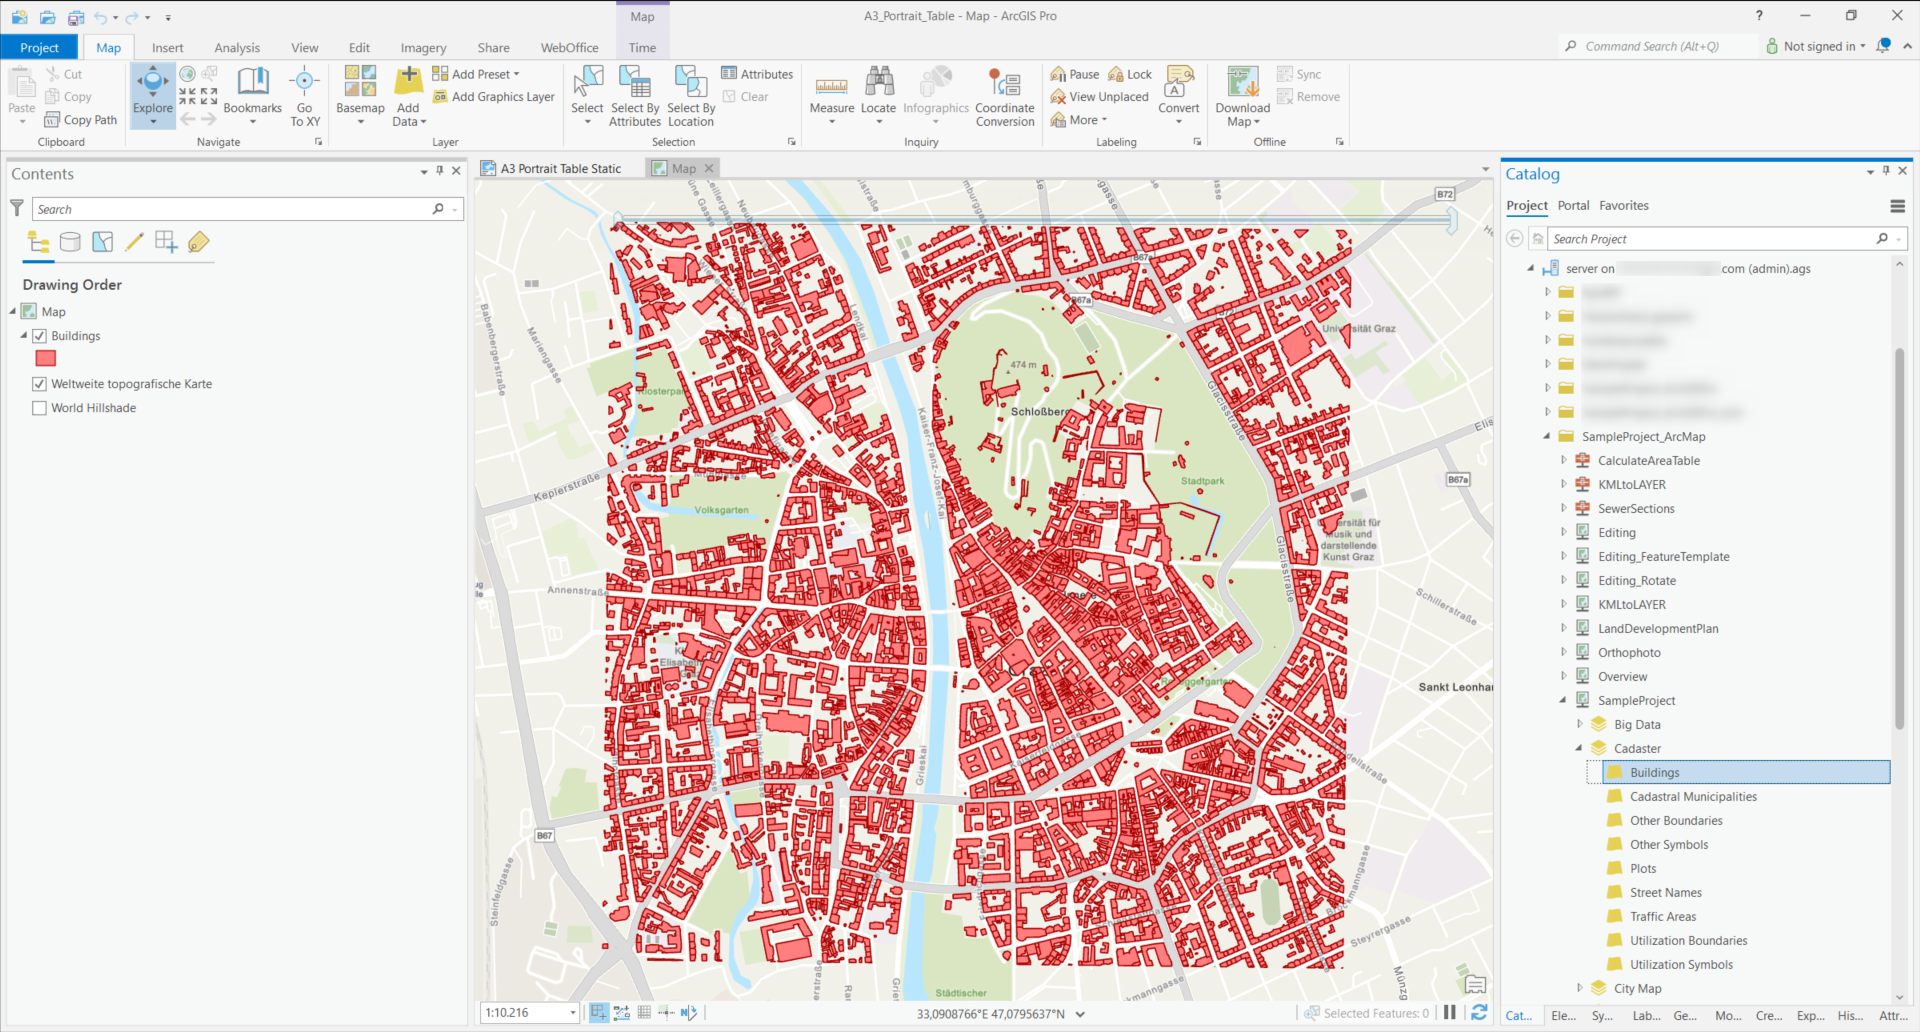Viewport: 1920px width, 1032px height.
Task: Activate the Locate tool
Action: point(878,95)
